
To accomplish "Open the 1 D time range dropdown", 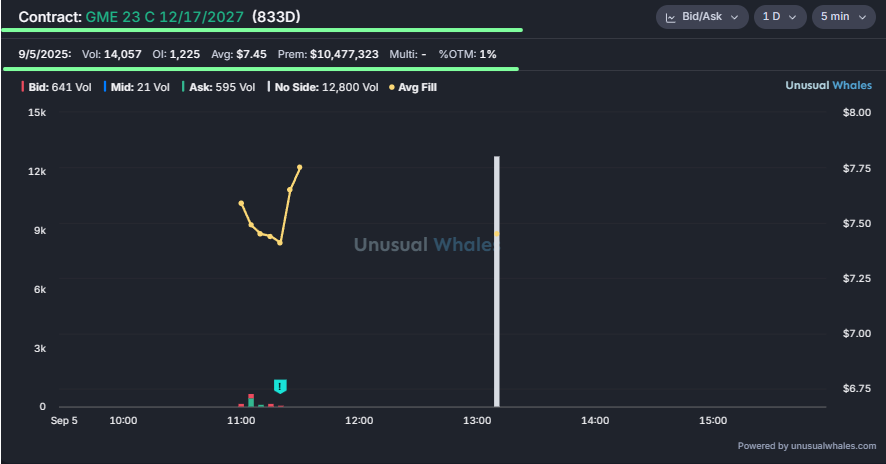I will coord(780,17).
